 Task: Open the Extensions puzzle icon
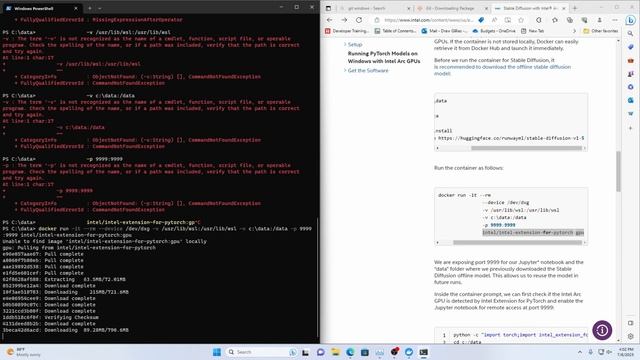coord(539,20)
